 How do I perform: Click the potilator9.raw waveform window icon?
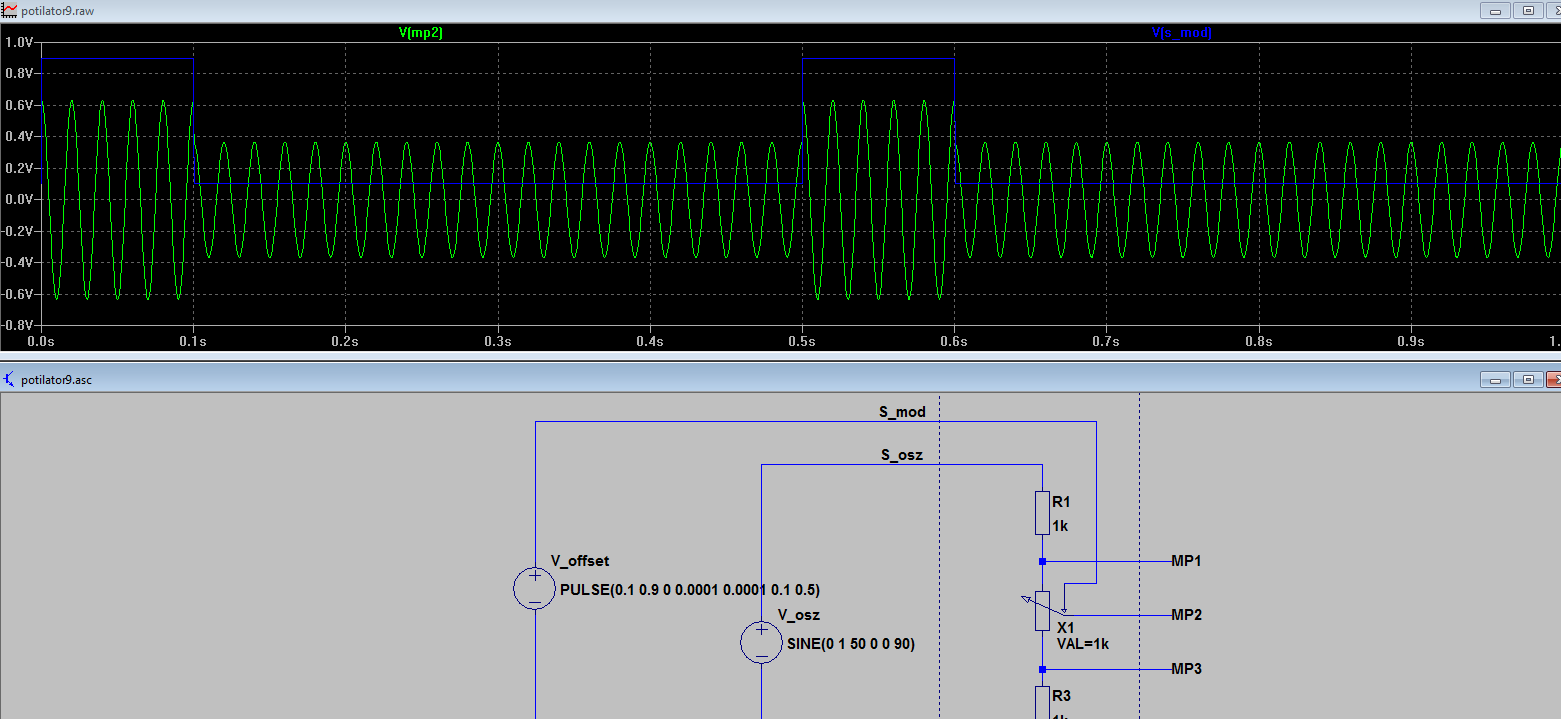click(x=10, y=9)
